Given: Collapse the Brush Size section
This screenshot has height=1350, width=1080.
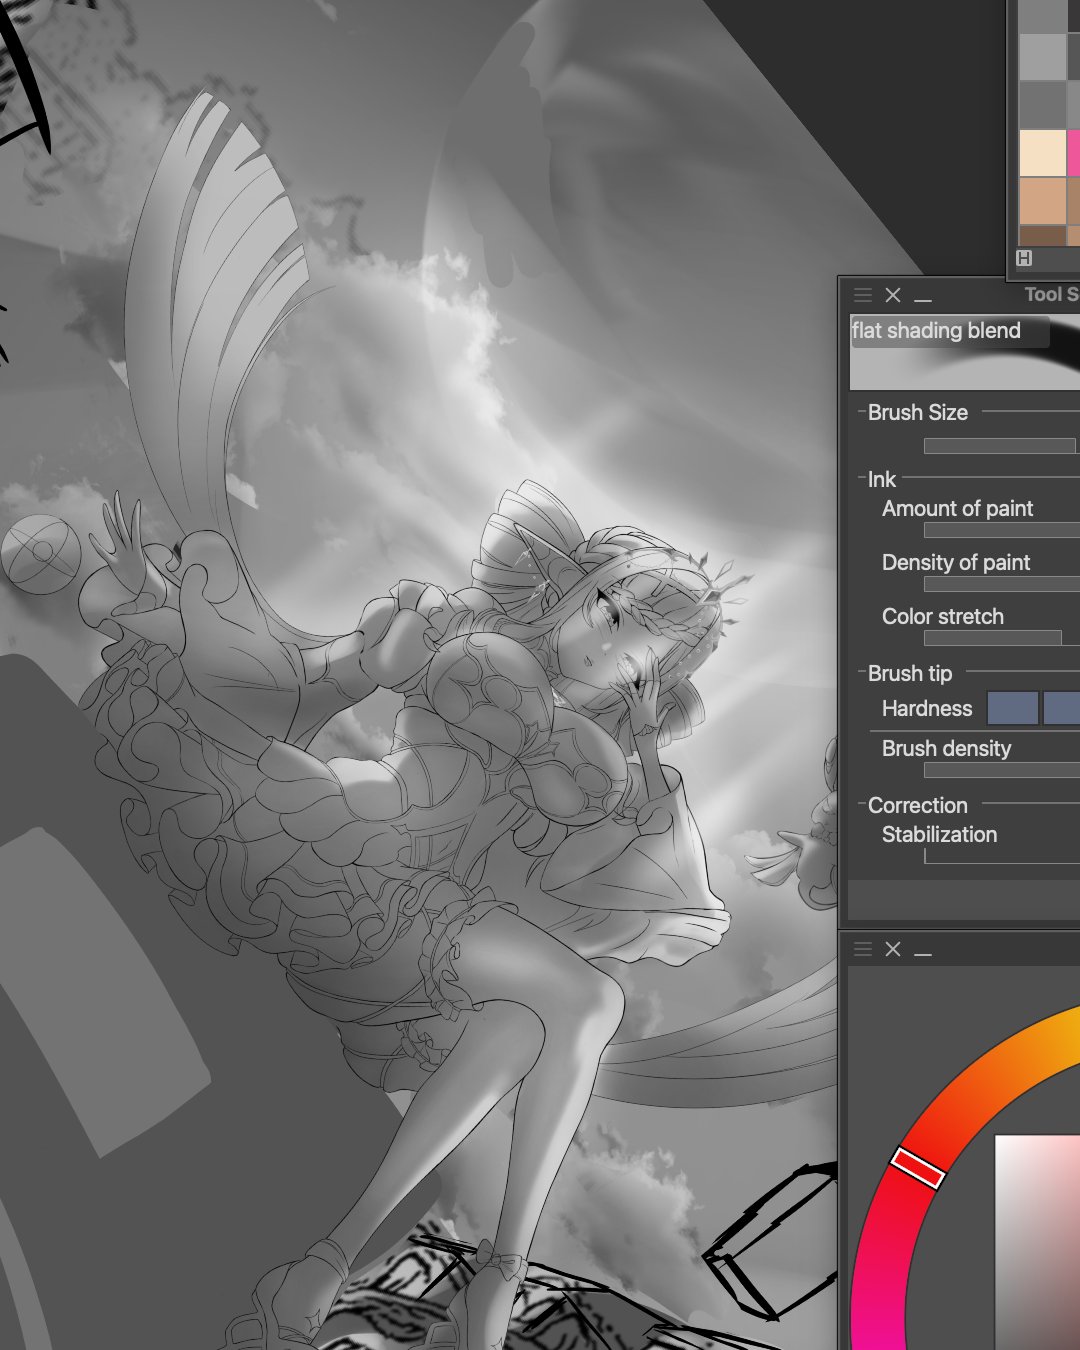Looking at the screenshot, I should click(x=862, y=412).
